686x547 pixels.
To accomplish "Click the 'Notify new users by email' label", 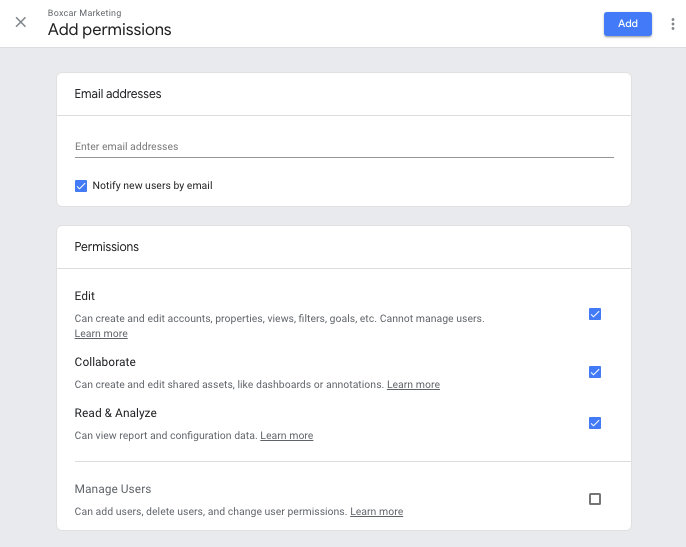I will (x=152, y=186).
